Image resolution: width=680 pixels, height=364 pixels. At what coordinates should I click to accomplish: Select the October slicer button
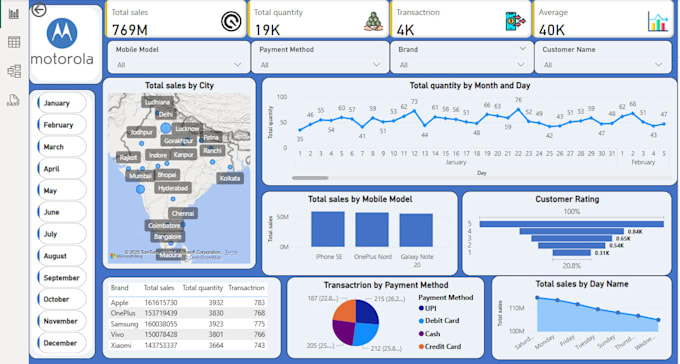[62, 299]
